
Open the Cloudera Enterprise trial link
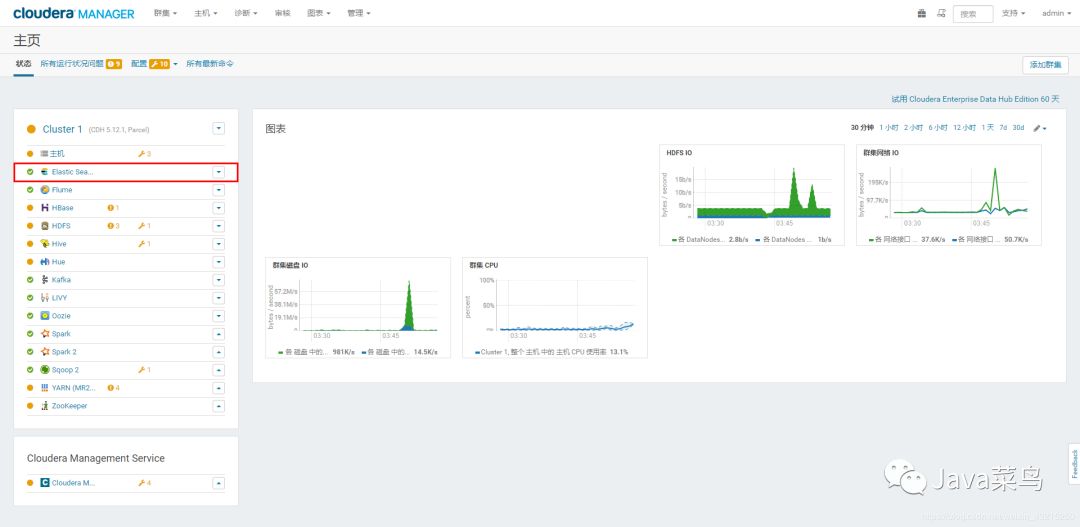coord(975,99)
